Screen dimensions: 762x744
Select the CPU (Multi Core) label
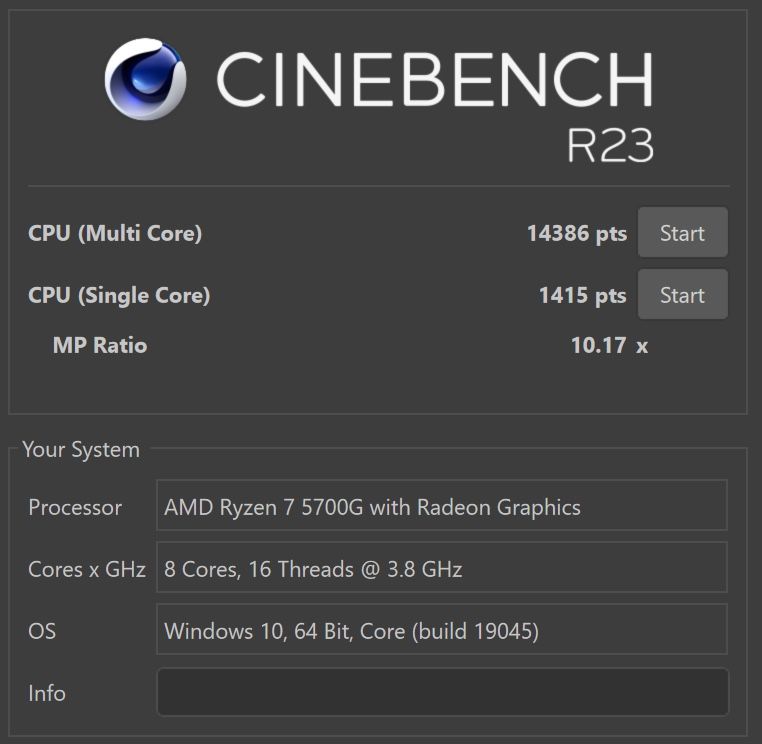pyautogui.click(x=115, y=233)
